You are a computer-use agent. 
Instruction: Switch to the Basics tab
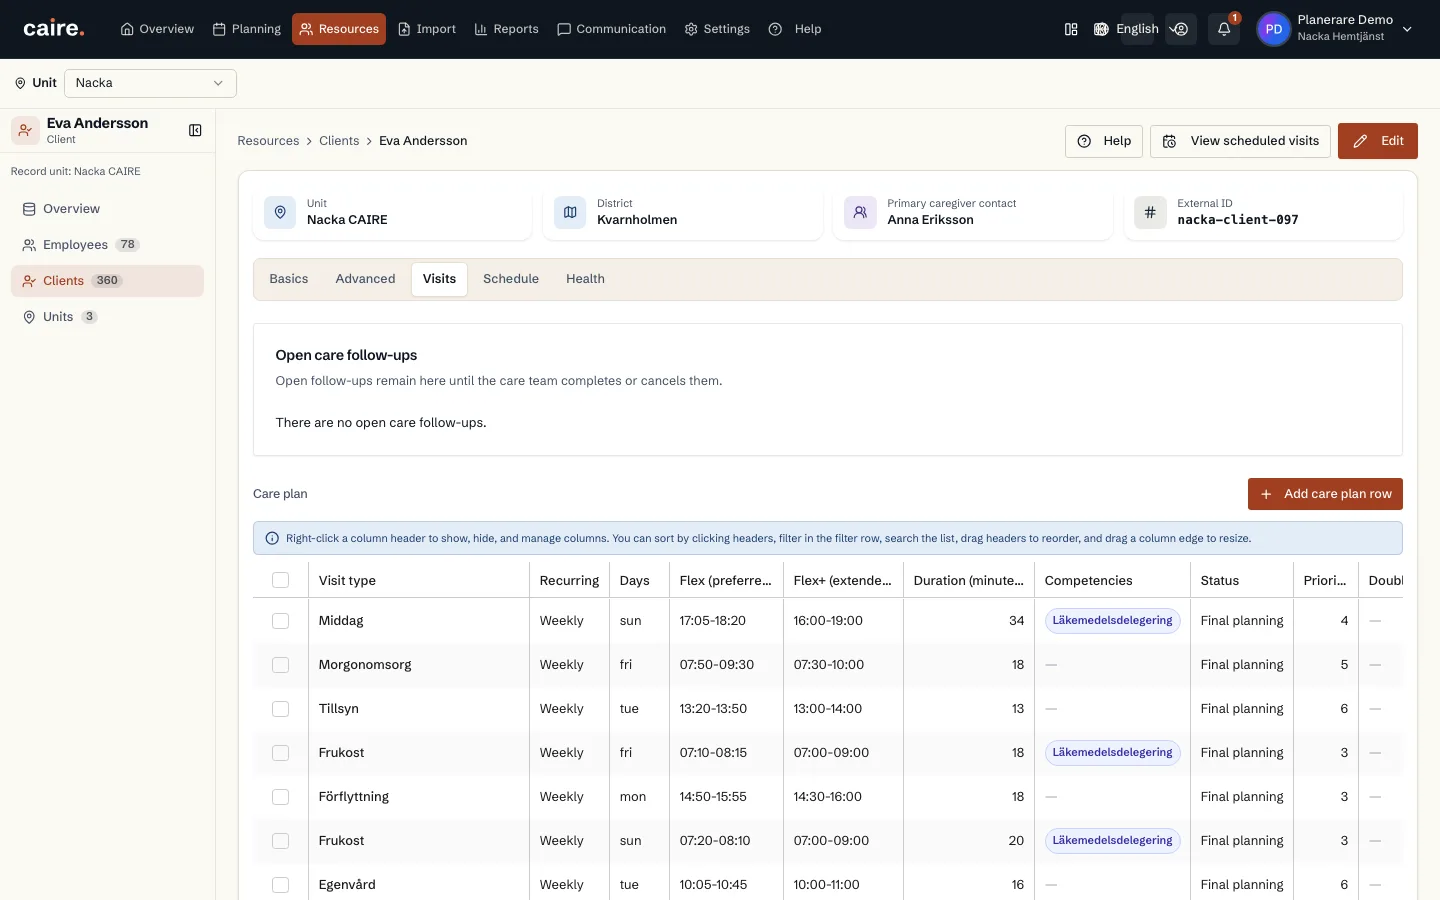(289, 279)
